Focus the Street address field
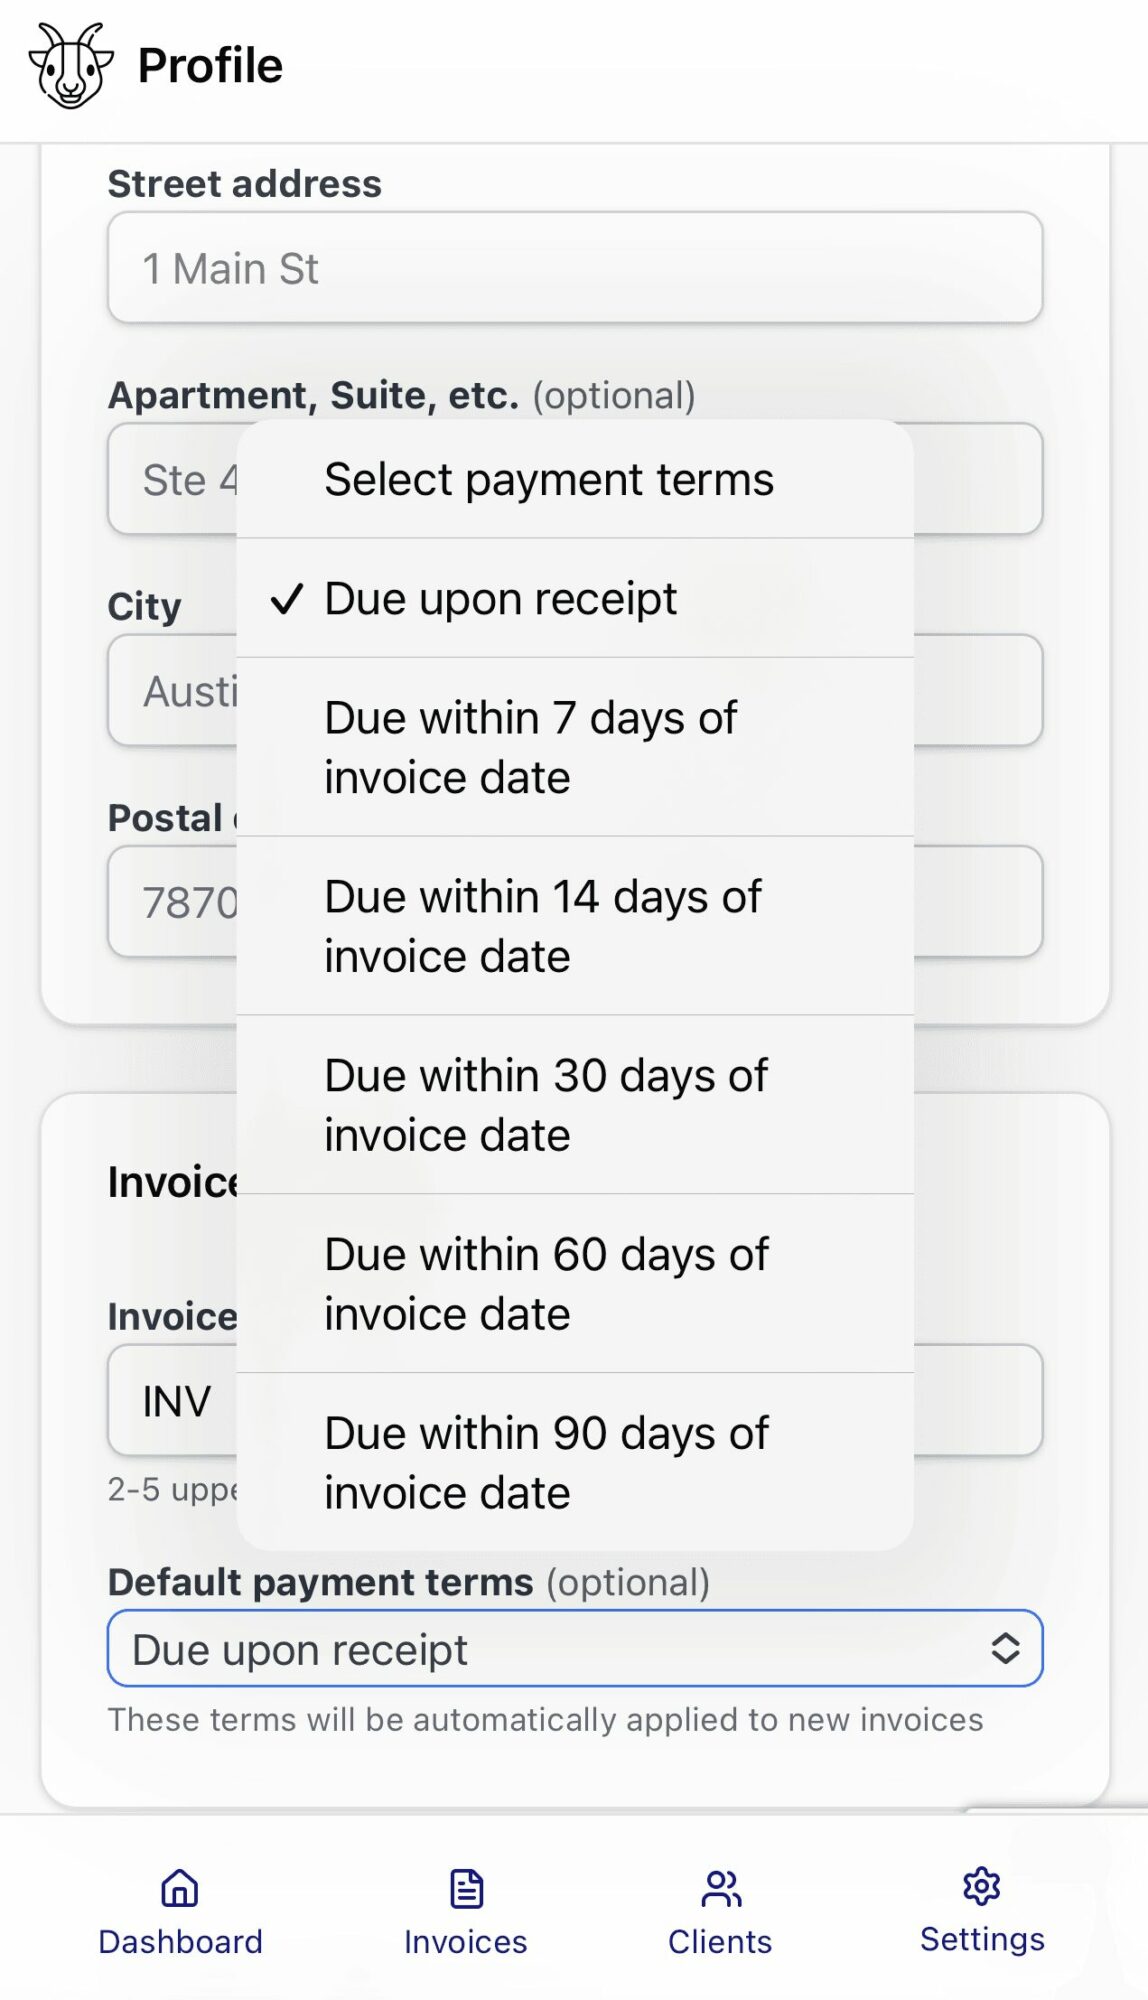This screenshot has height=2000, width=1148. pos(575,268)
